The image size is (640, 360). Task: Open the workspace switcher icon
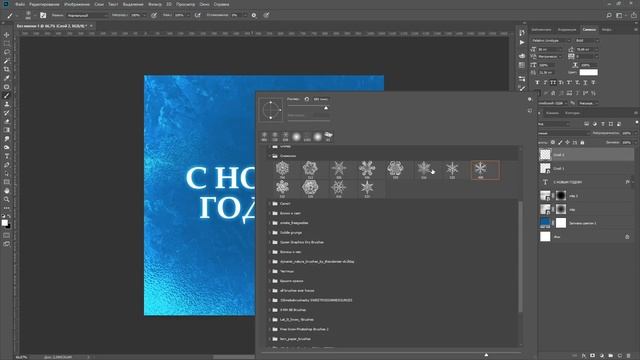pos(619,15)
